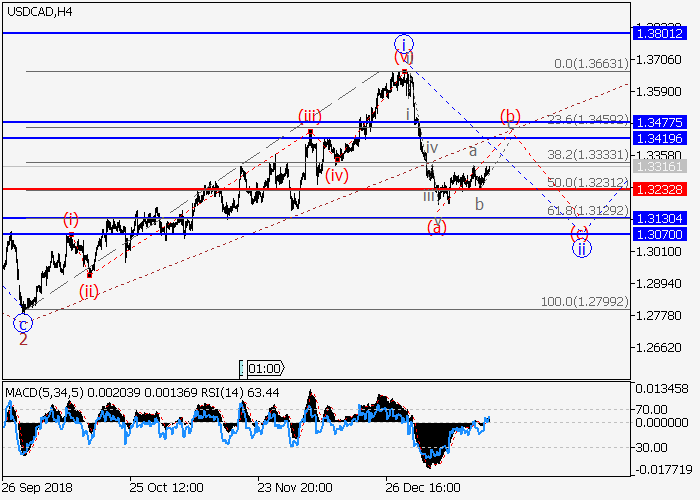Image resolution: width=700 pixels, height=500 pixels.
Task: Click the 1.30700 price level tag
Action: pyautogui.click(x=662, y=234)
